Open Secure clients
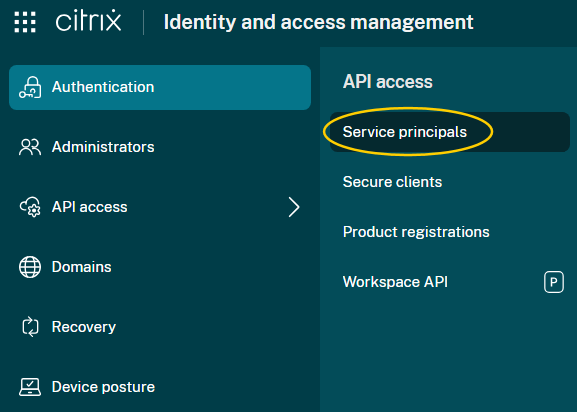This screenshot has height=412, width=577. tap(450, 182)
